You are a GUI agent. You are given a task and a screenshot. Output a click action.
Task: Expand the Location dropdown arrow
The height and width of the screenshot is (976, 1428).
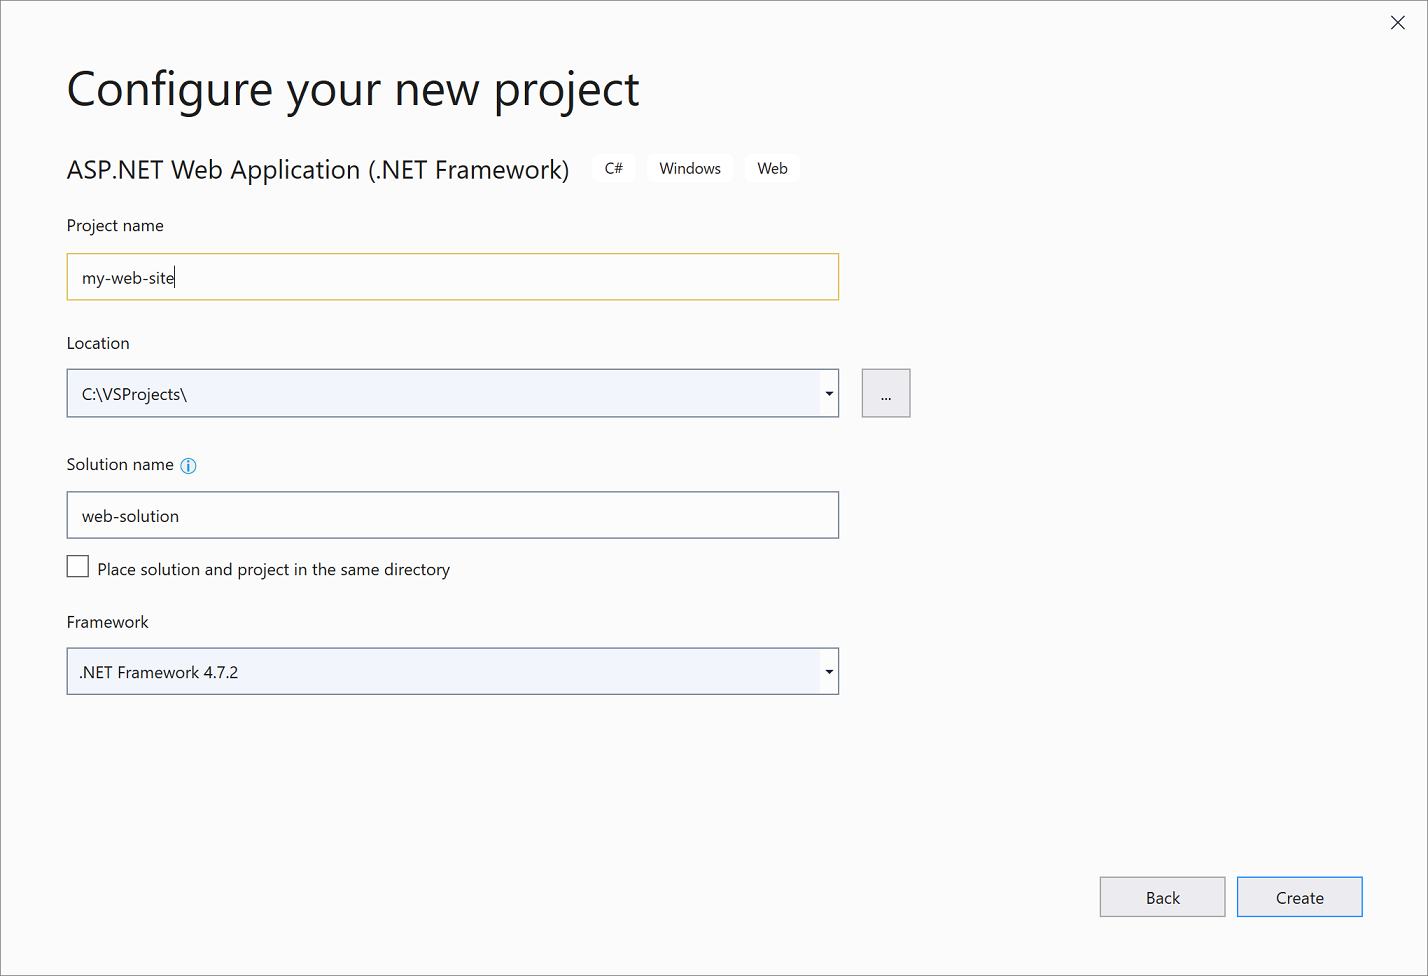829,394
